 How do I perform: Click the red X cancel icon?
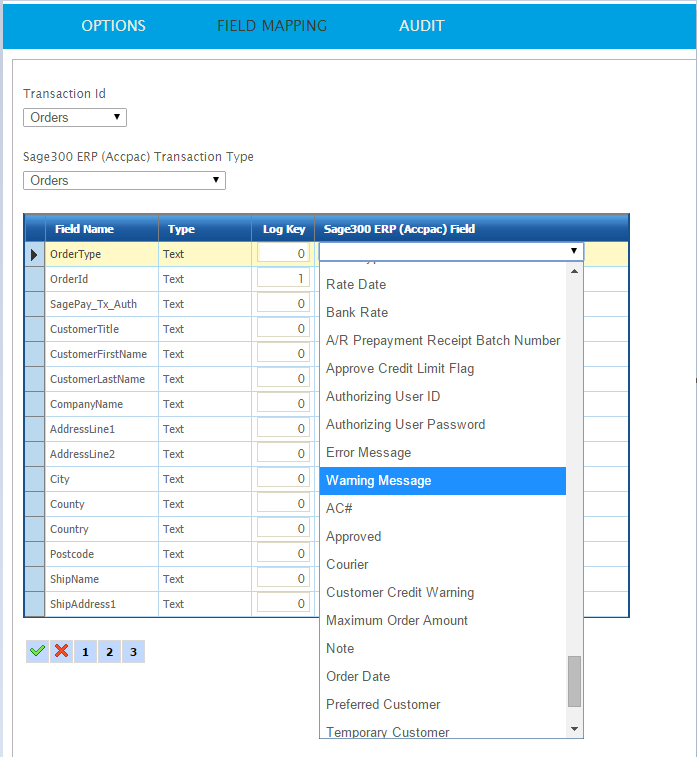click(x=62, y=651)
